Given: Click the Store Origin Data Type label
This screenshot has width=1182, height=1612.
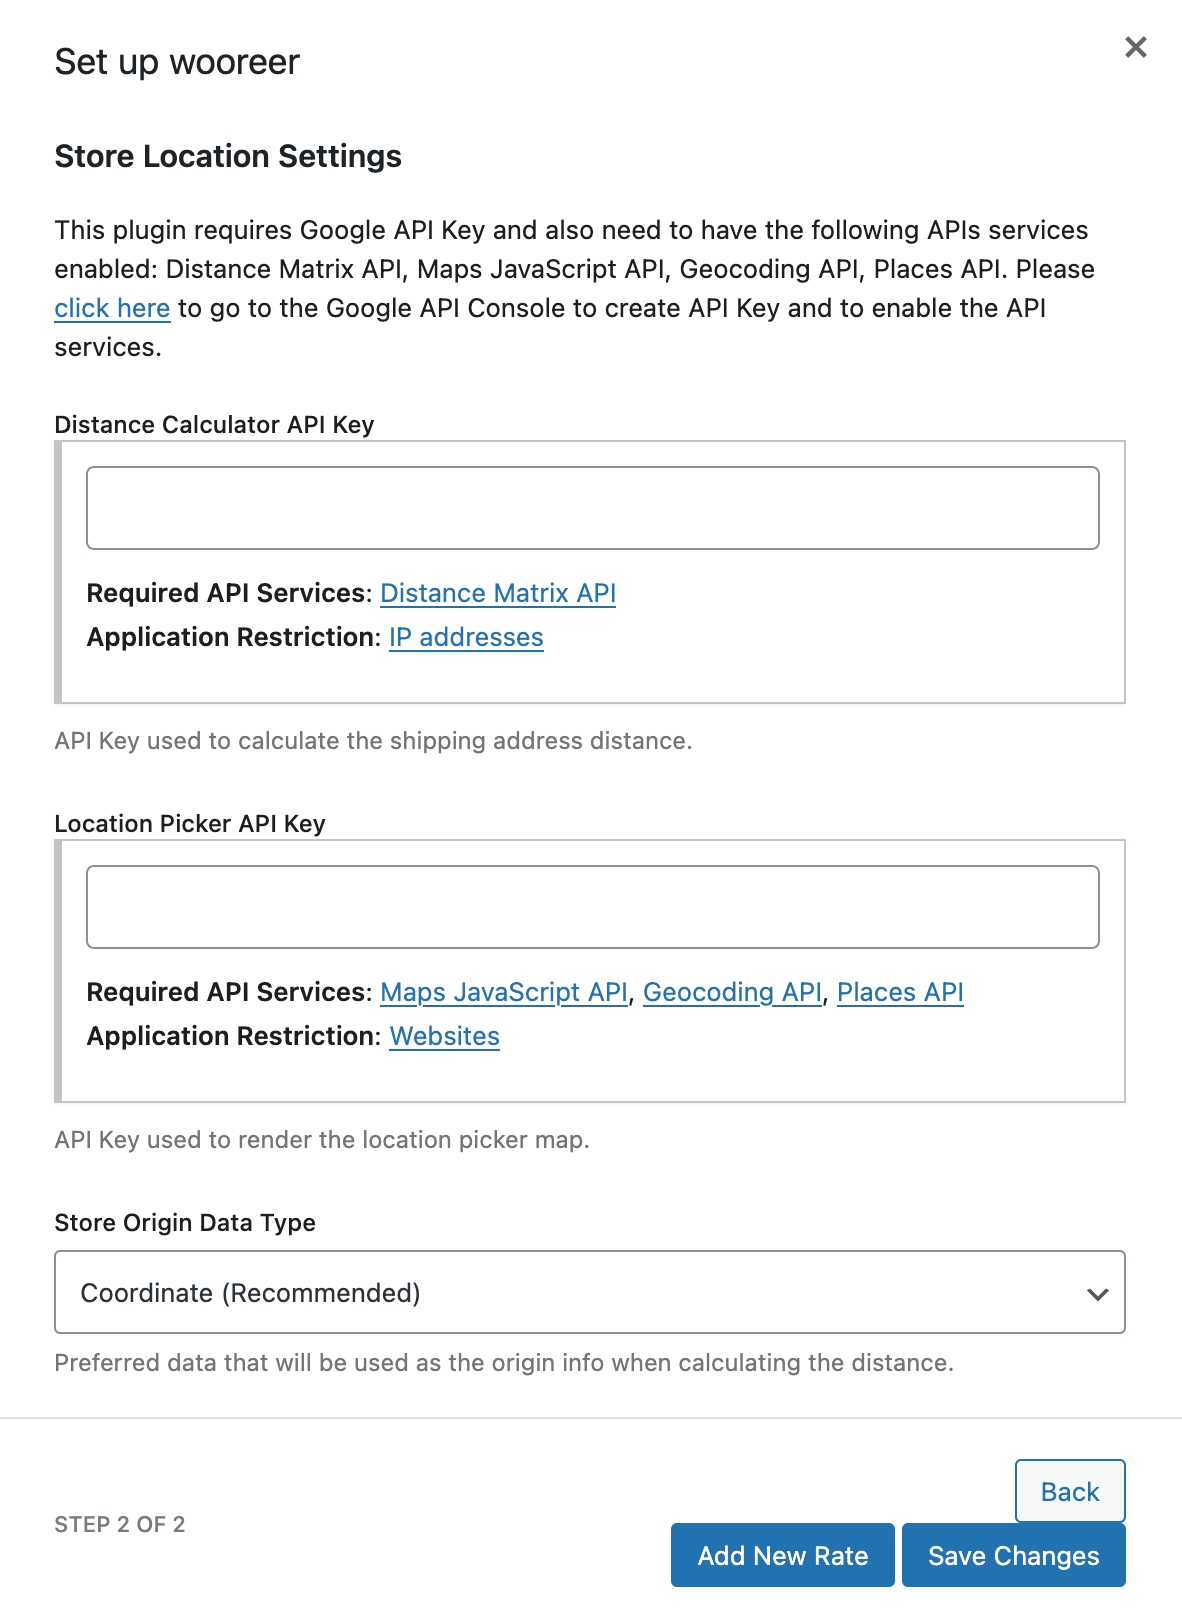Looking at the screenshot, I should 185,1223.
